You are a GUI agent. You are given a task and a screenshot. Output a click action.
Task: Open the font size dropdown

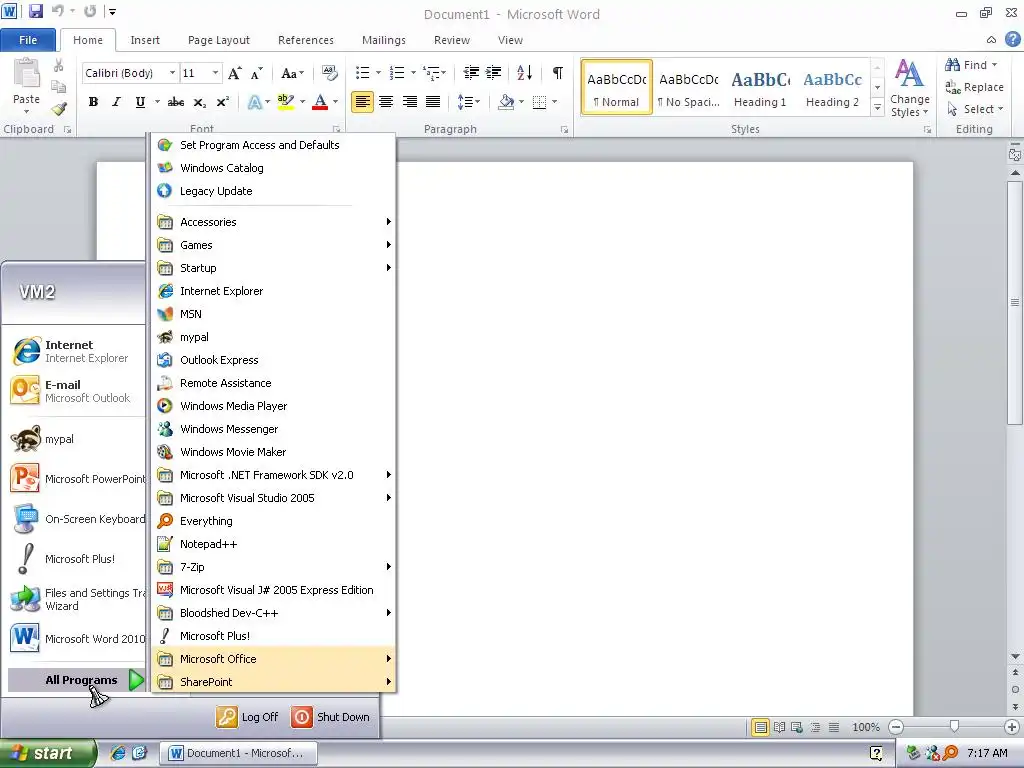pyautogui.click(x=216, y=73)
